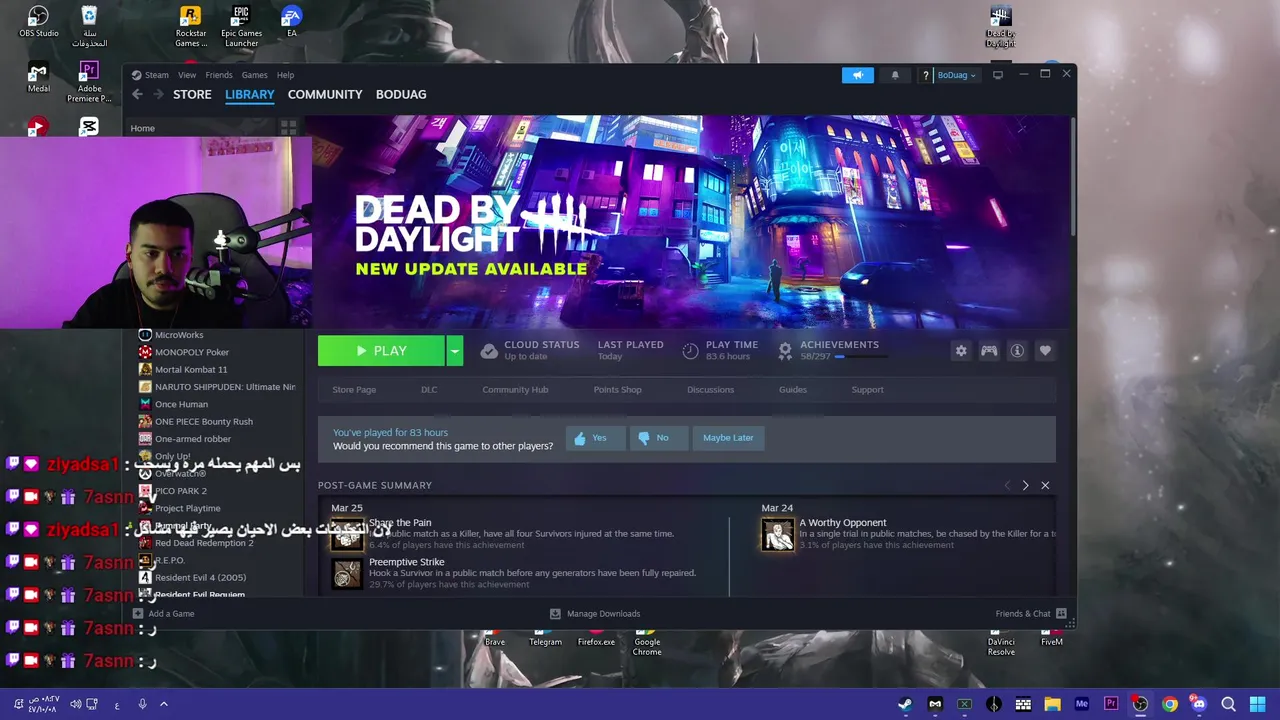Image resolution: width=1280 pixels, height=720 pixels.
Task: Select Mortal Kombat 11 in library list
Action: (x=191, y=370)
